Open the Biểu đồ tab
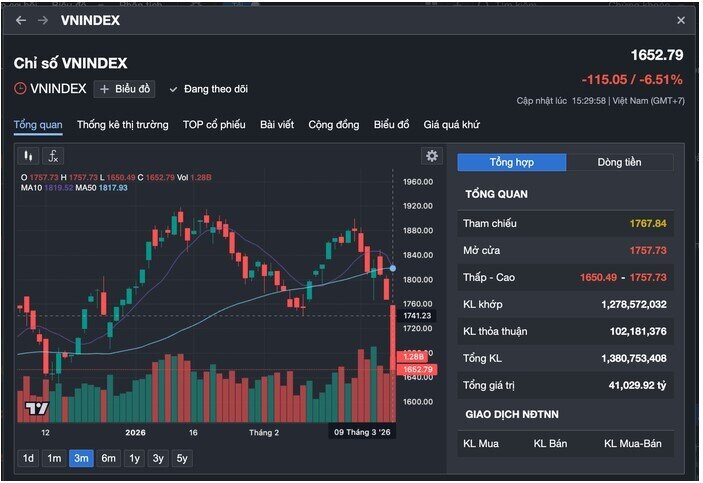The image size is (703, 483). [391, 125]
